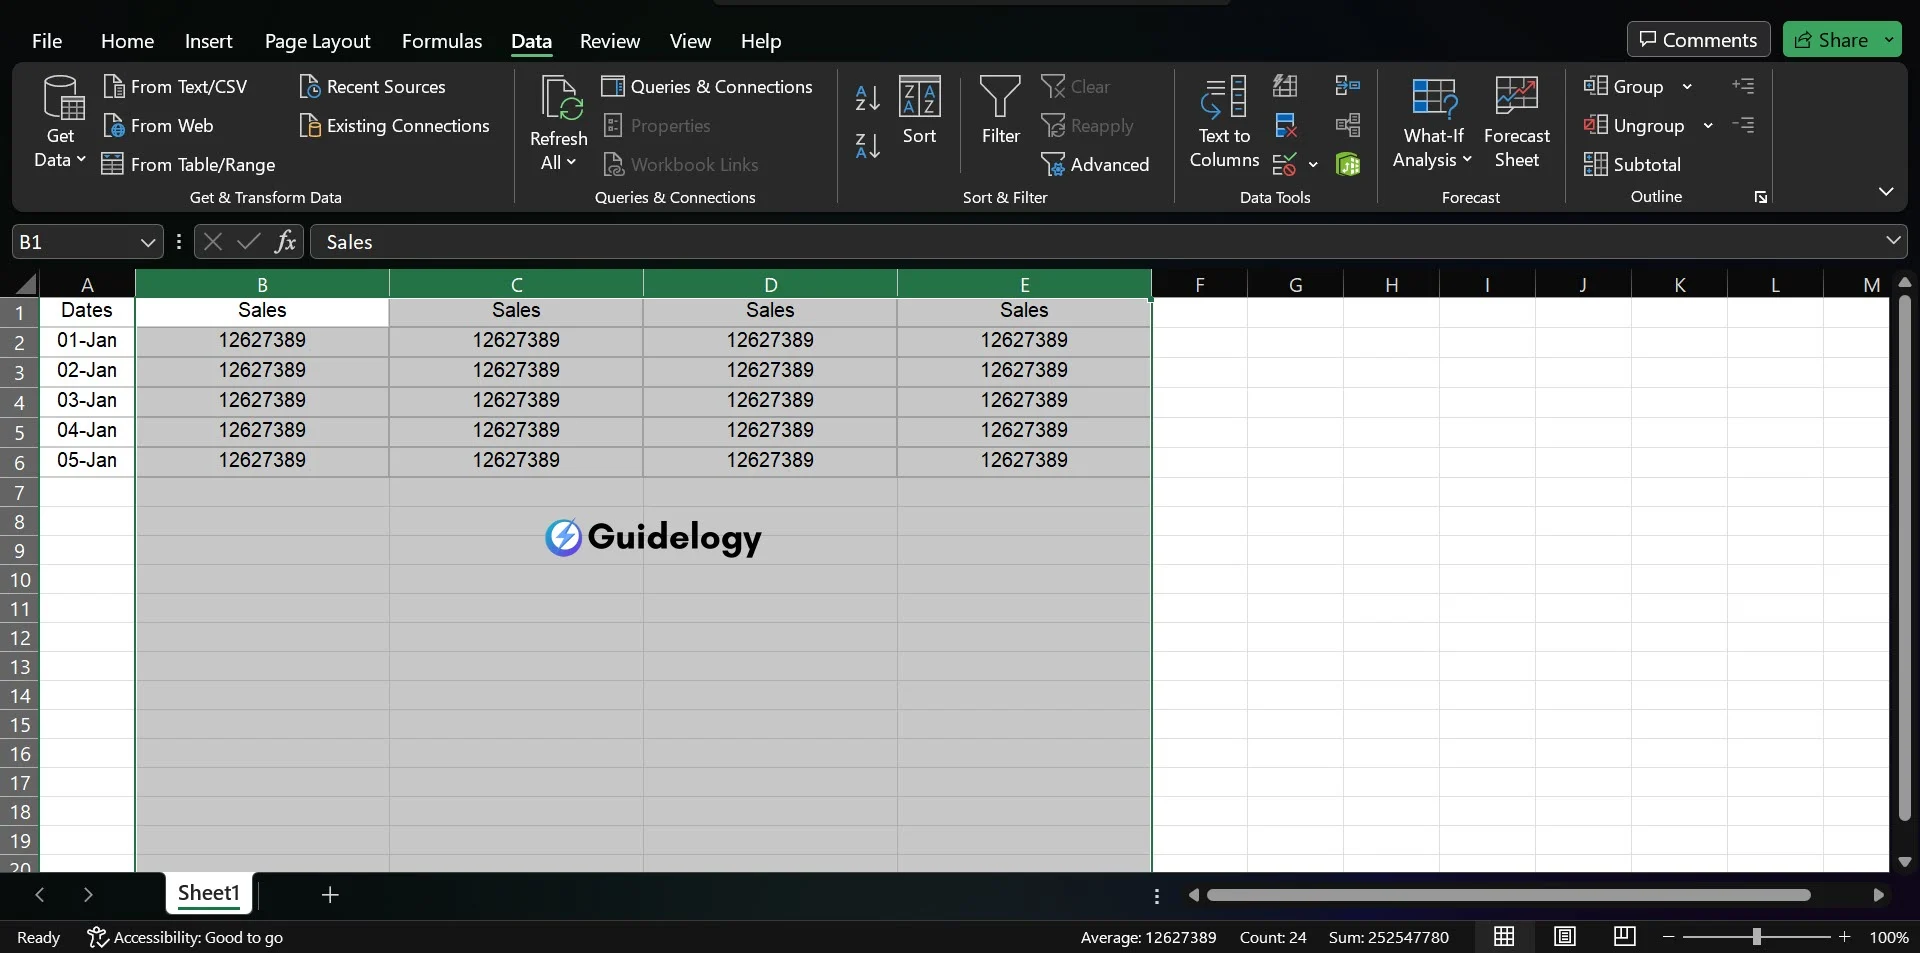The height and width of the screenshot is (953, 1920).
Task: Switch to the Insert tab
Action: 208,41
